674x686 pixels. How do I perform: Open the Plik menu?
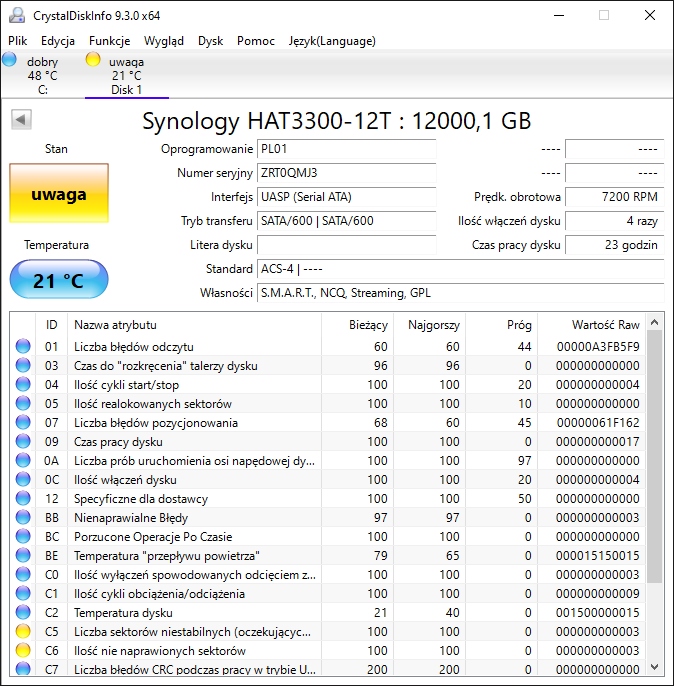[x=17, y=41]
